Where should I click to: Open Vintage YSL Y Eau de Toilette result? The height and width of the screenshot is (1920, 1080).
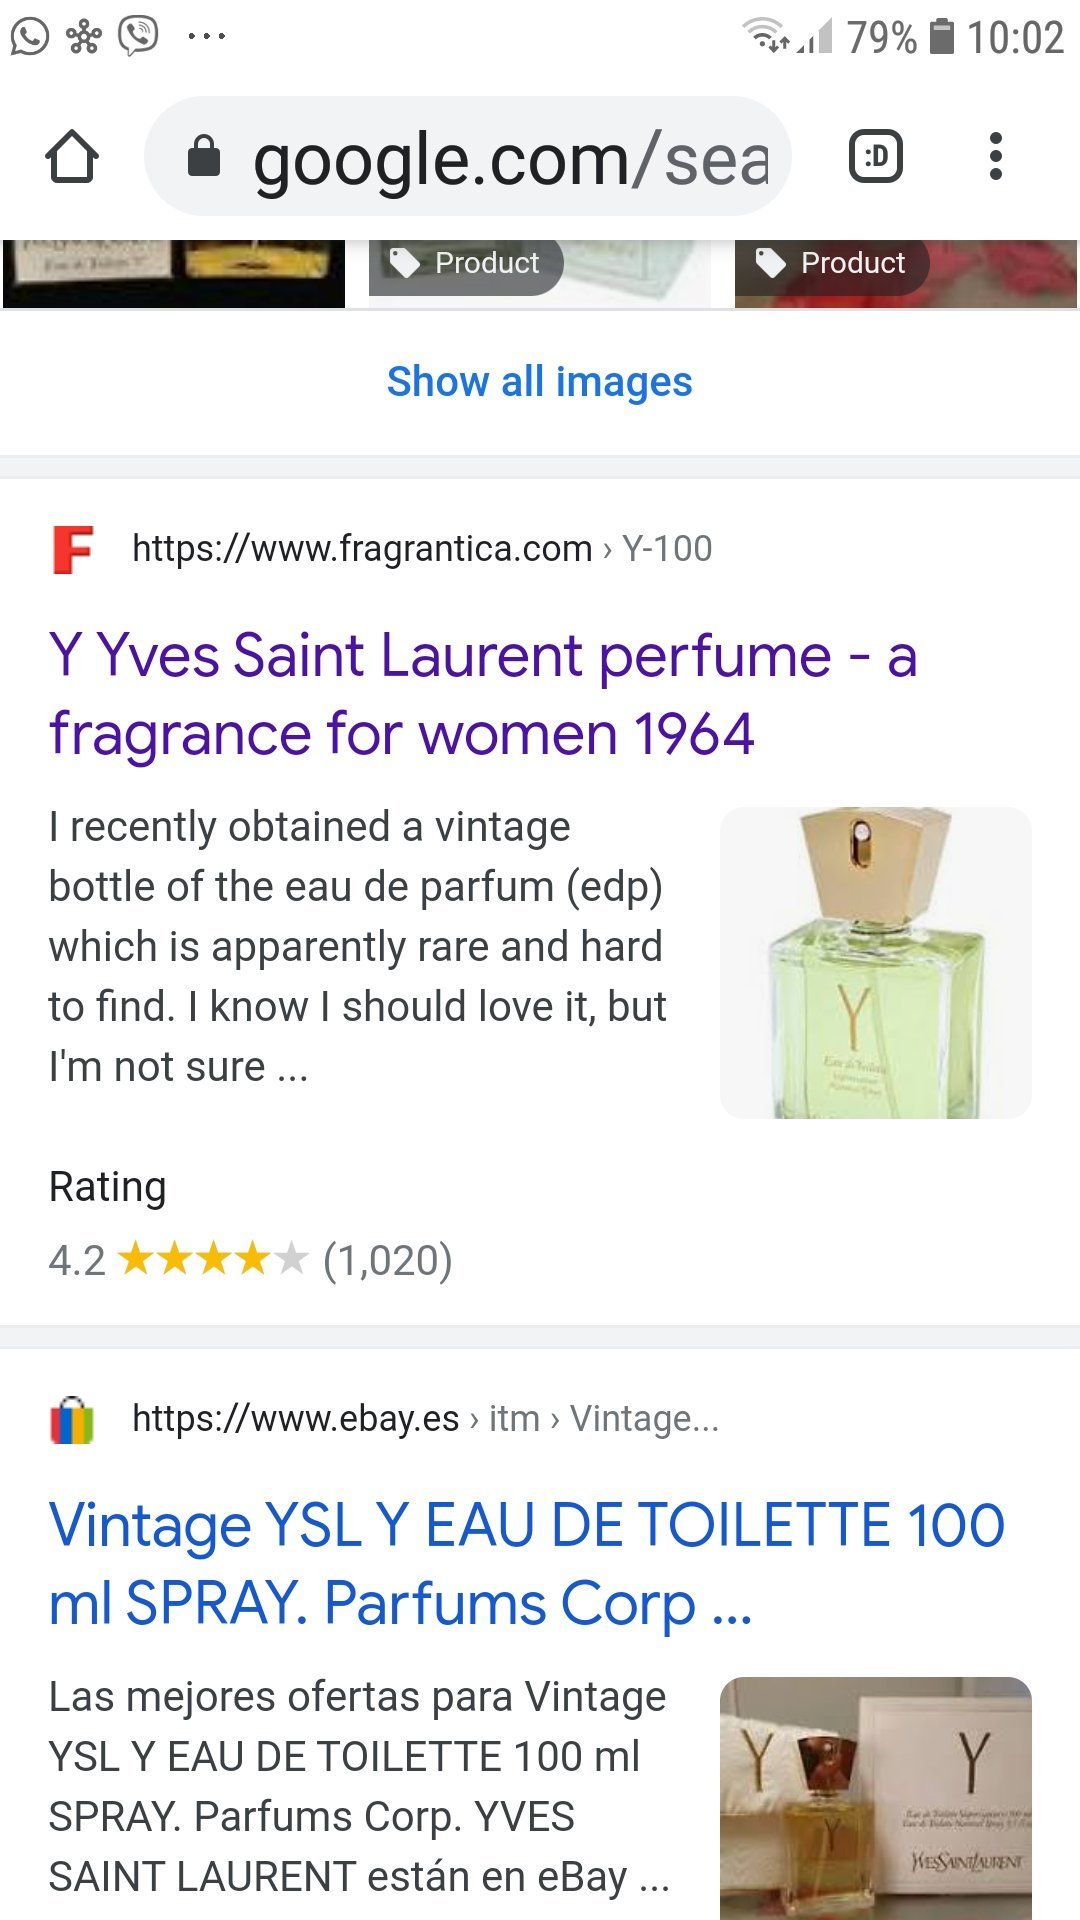pos(526,1564)
